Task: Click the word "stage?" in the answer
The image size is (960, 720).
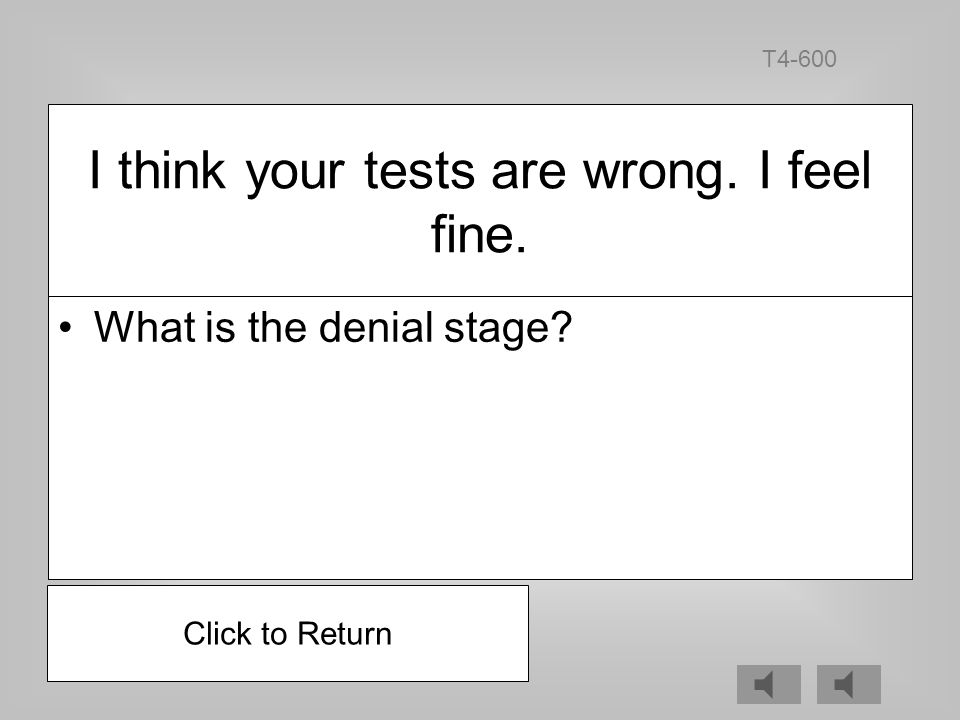Action: tap(508, 329)
